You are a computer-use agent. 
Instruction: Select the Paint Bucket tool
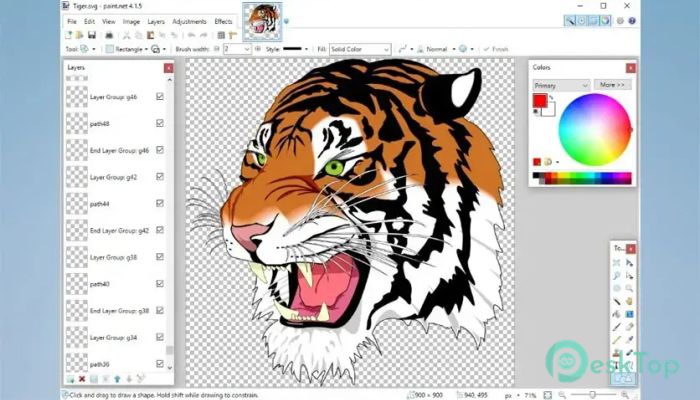coord(616,314)
